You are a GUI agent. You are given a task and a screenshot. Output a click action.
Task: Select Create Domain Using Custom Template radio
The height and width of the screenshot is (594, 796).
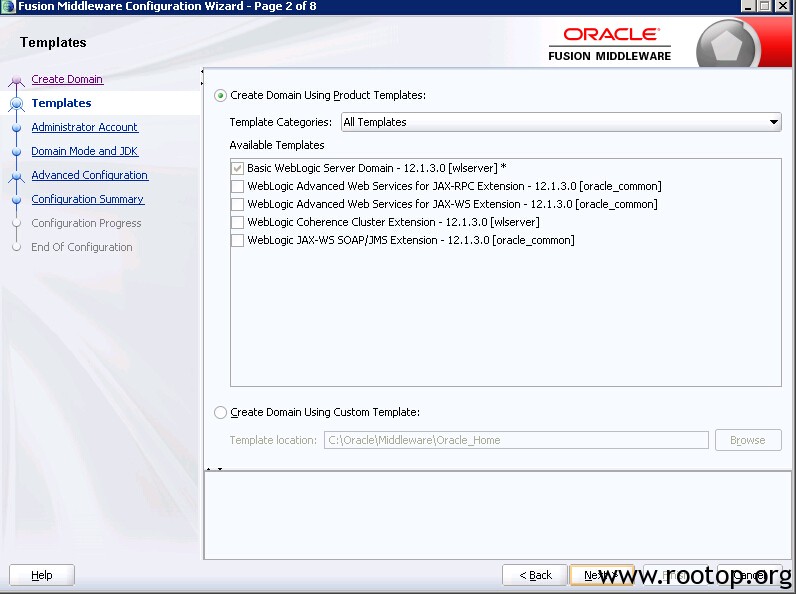tap(220, 412)
